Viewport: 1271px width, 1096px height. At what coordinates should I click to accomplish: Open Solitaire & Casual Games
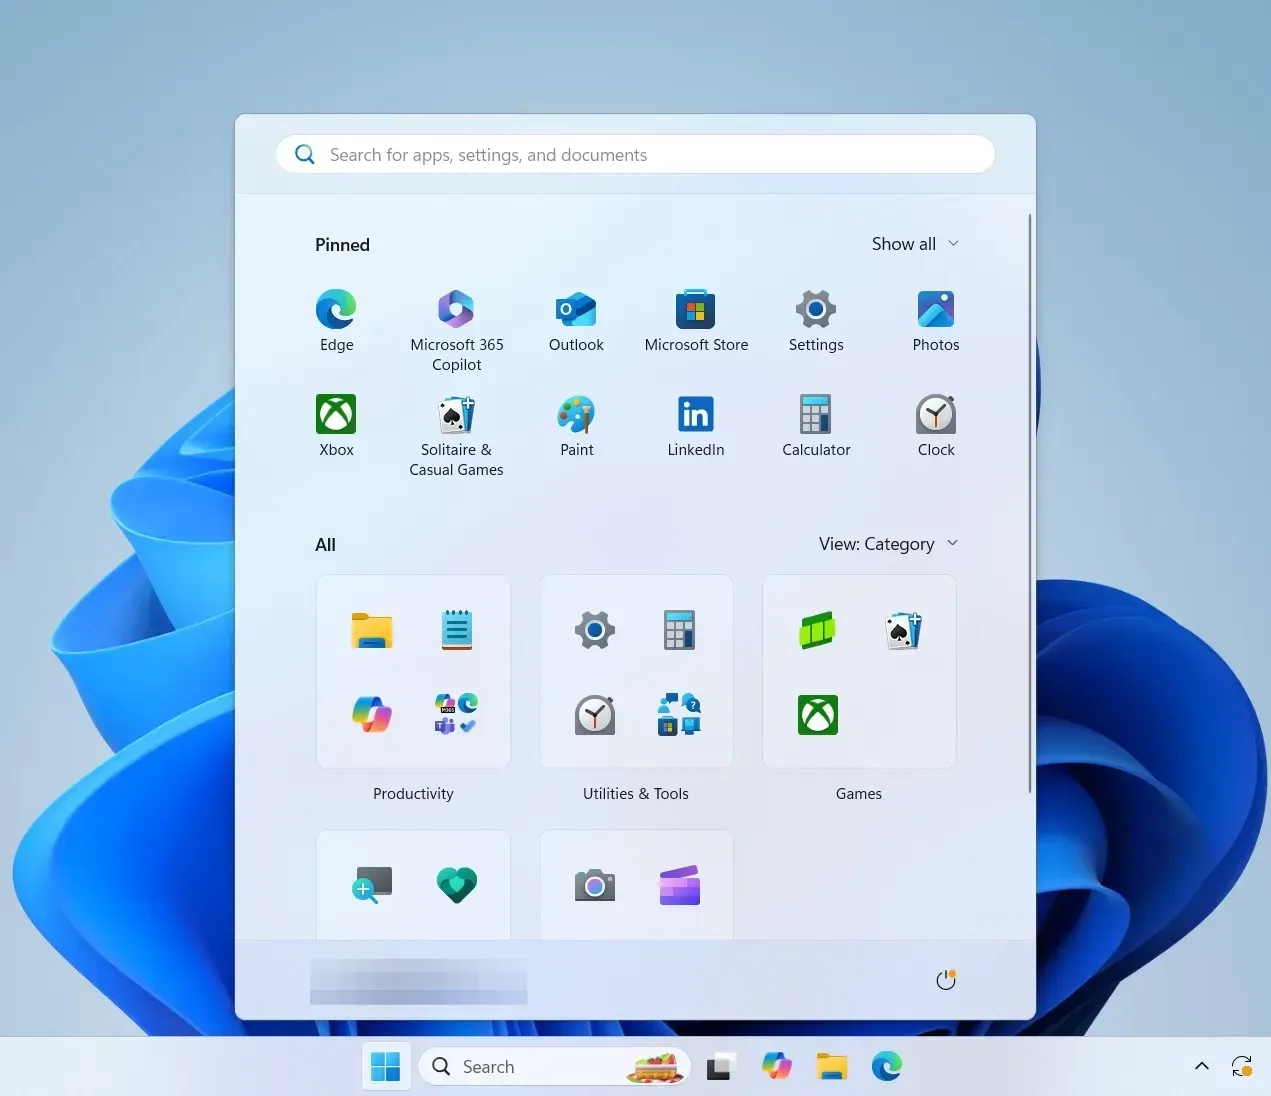456,414
